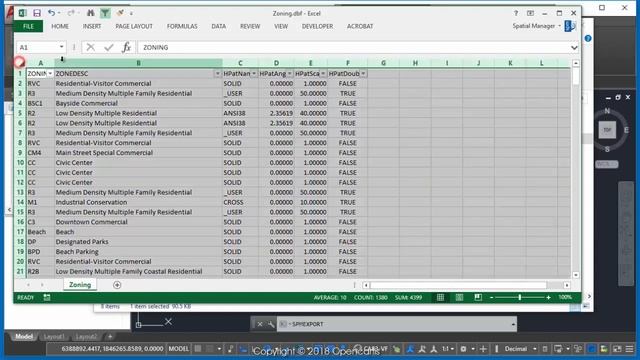This screenshot has height=360, width=640.
Task: Open Find binoculars icon in Quick Access
Action: tap(91, 13)
